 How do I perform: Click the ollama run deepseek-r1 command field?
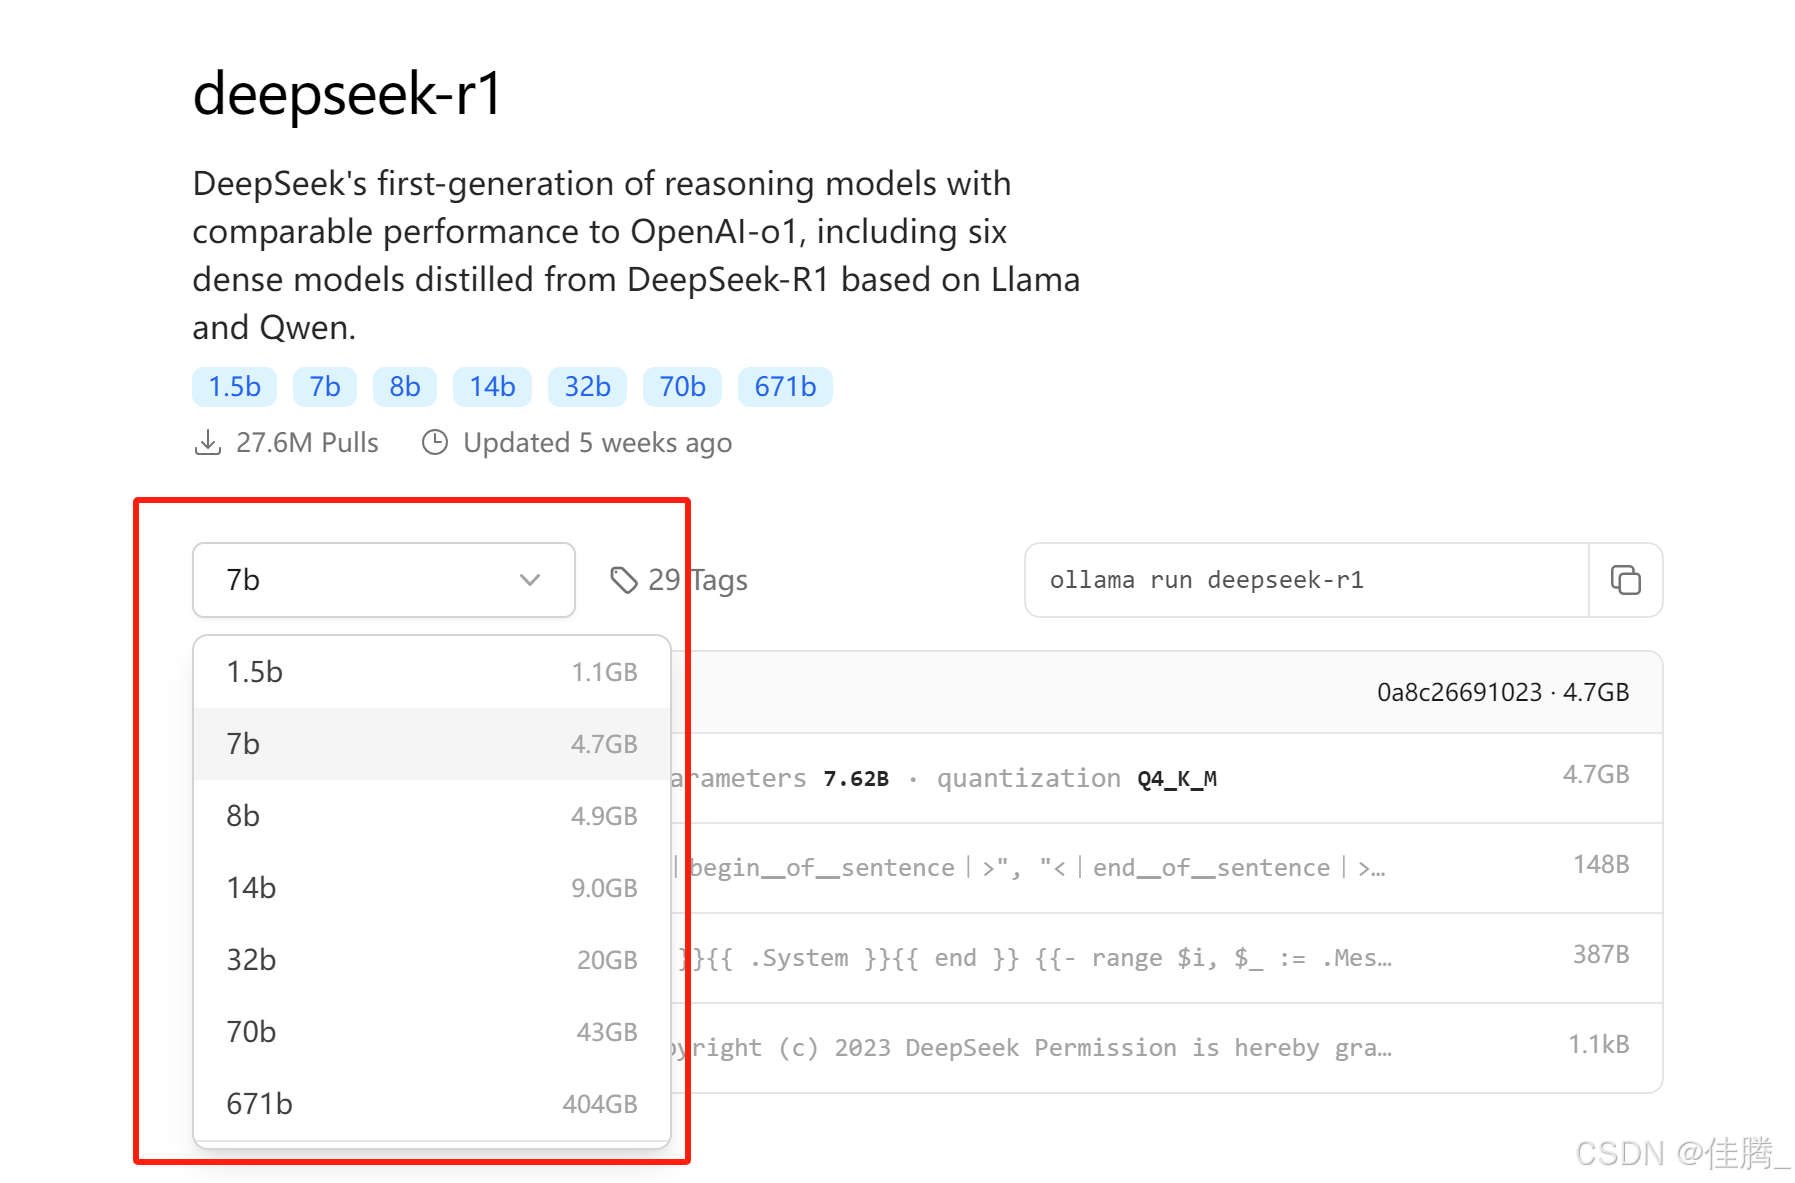[x=1306, y=580]
